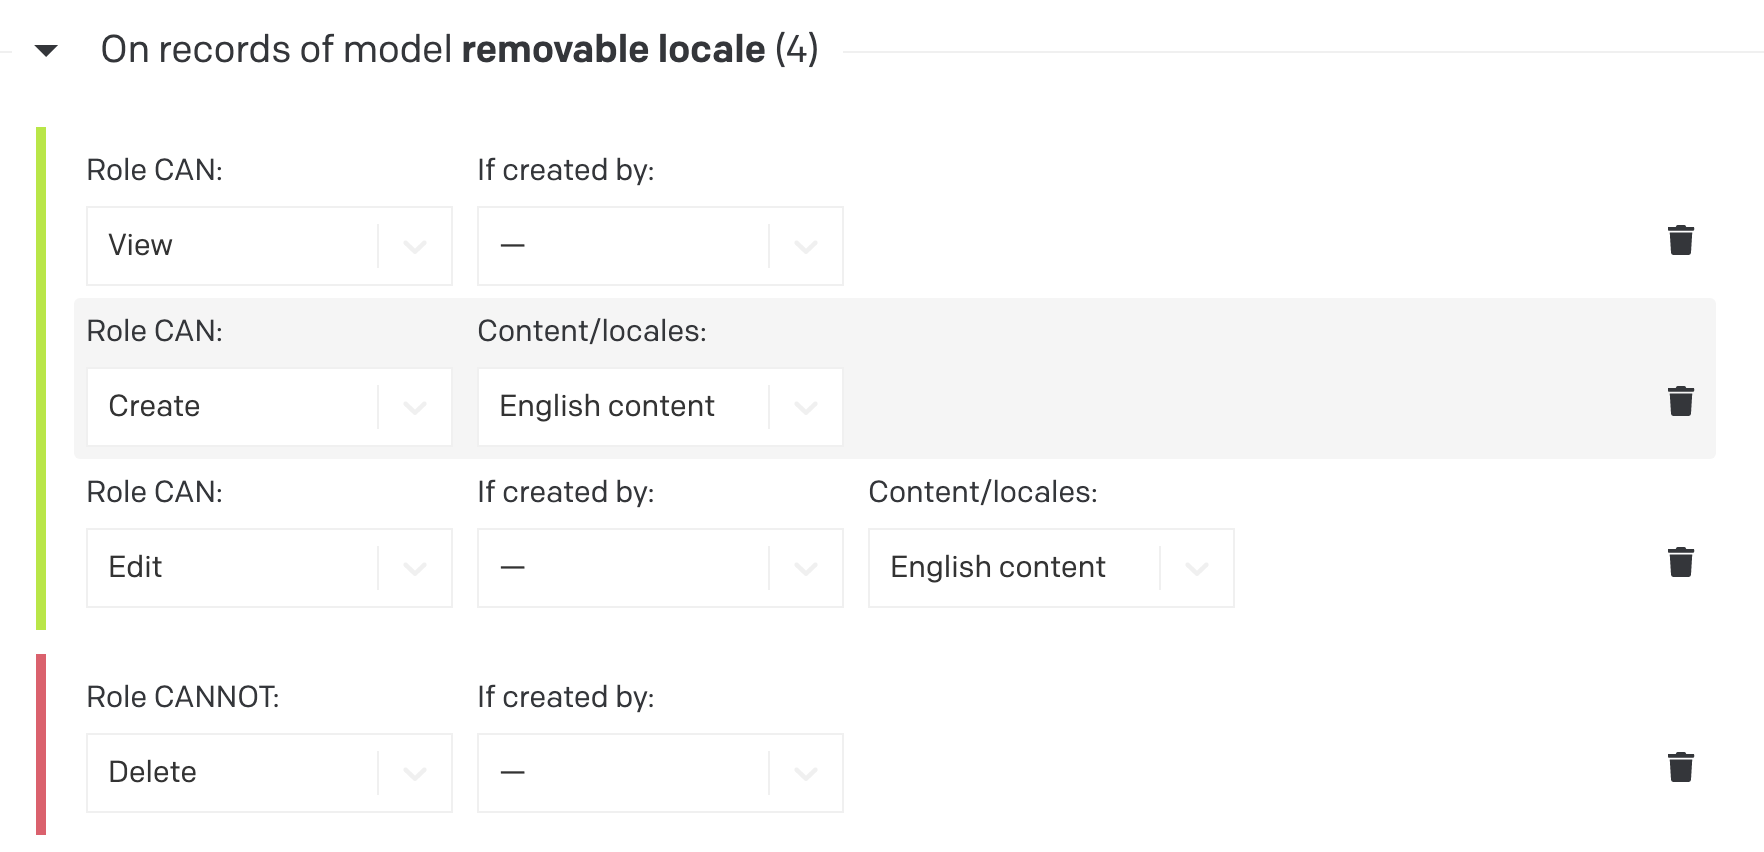Click chevron arrow of Delete select
Viewport: 1764px width, 852px height.
(x=415, y=773)
